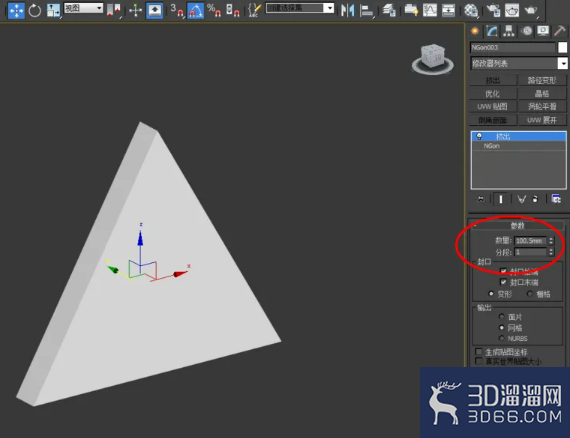Choose the Select and Scale tool
The width and height of the screenshot is (570, 438).
(x=53, y=10)
